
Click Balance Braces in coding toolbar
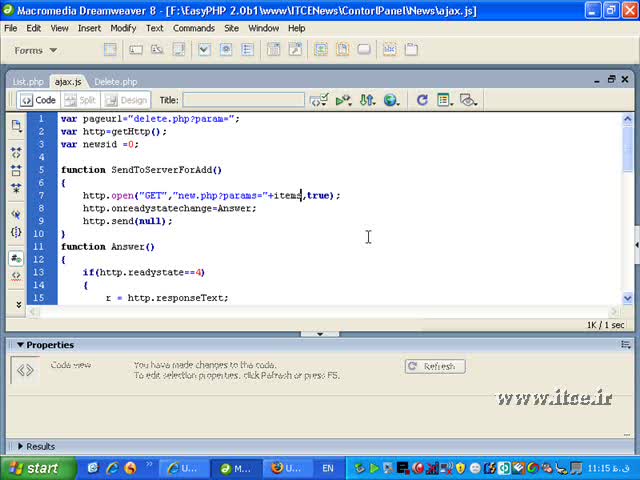[x=16, y=232]
